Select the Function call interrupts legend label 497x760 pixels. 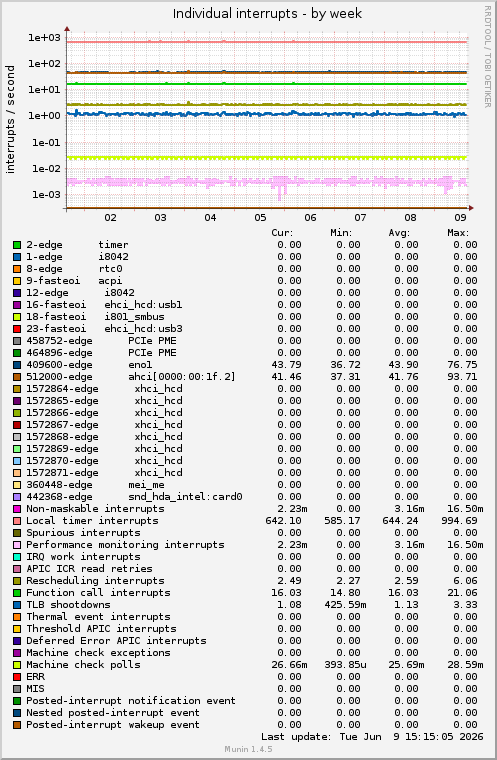tap(98, 593)
